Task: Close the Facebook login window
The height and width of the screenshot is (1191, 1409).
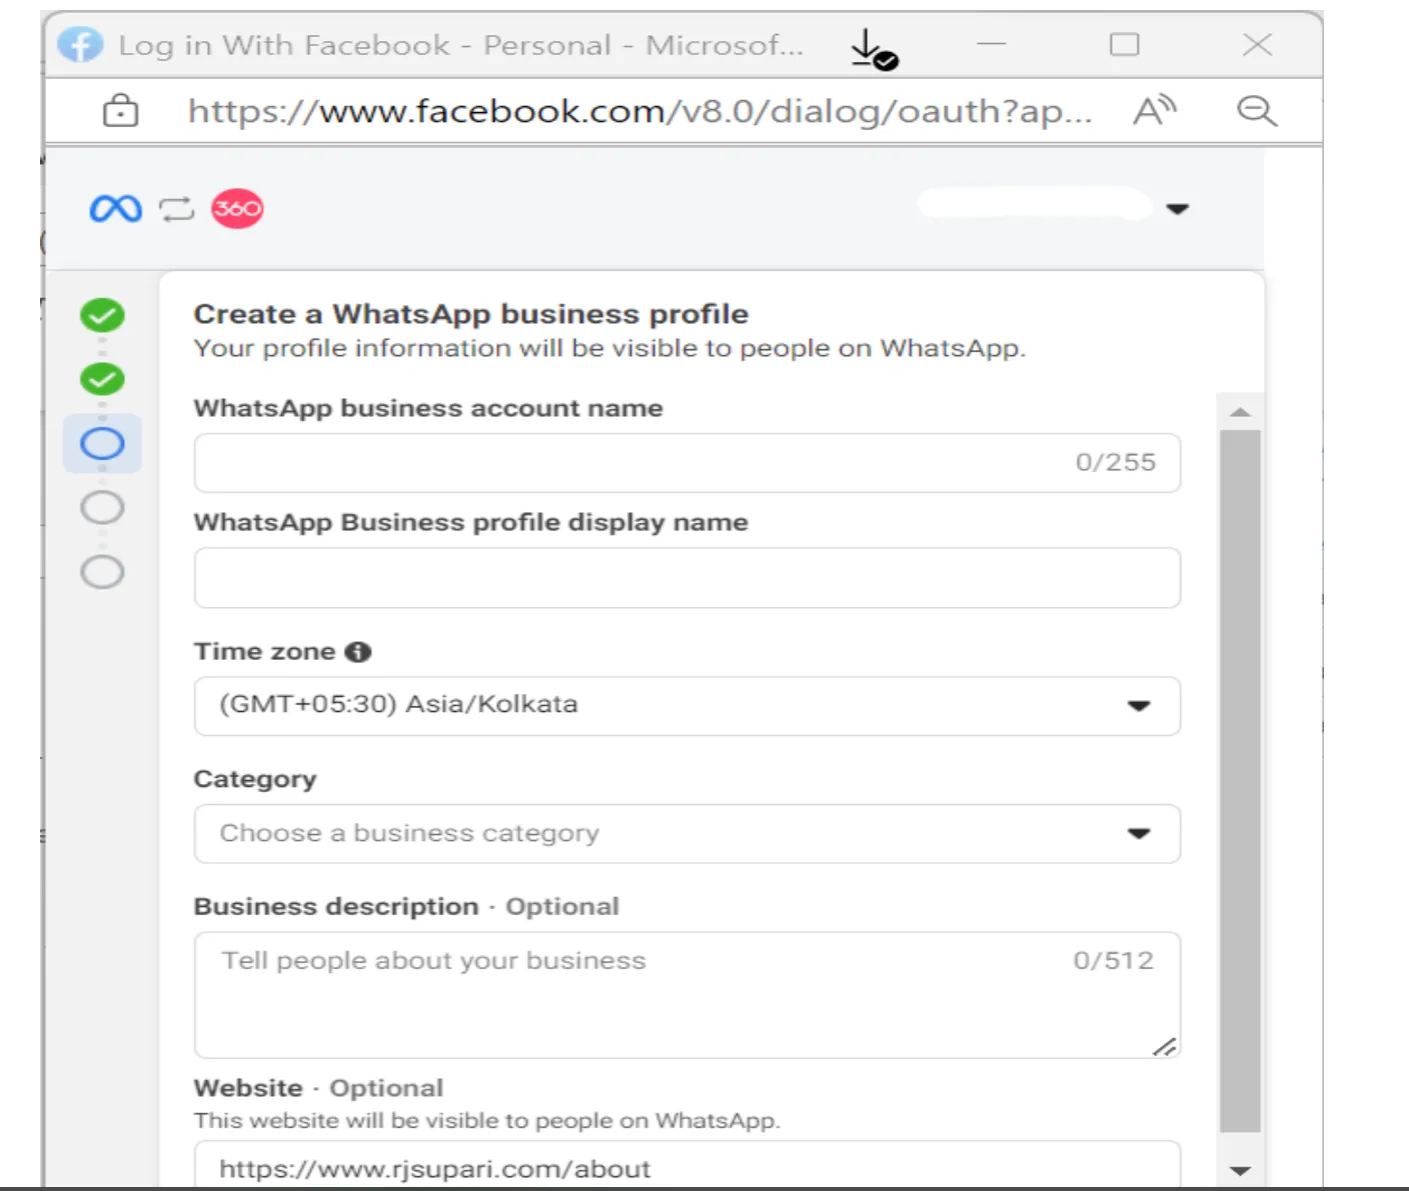Action: (1257, 44)
